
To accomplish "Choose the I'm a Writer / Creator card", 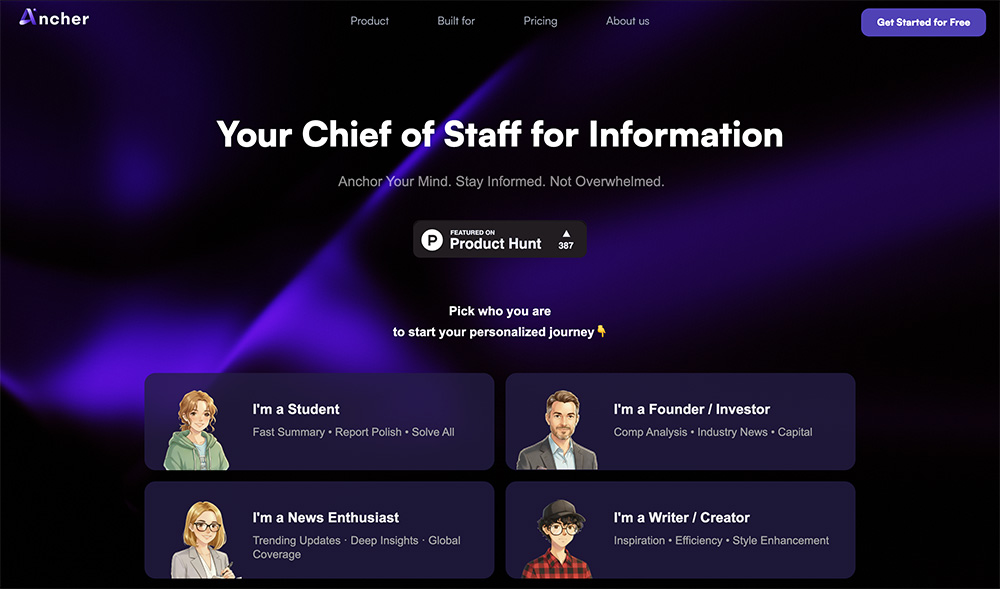I will [680, 530].
